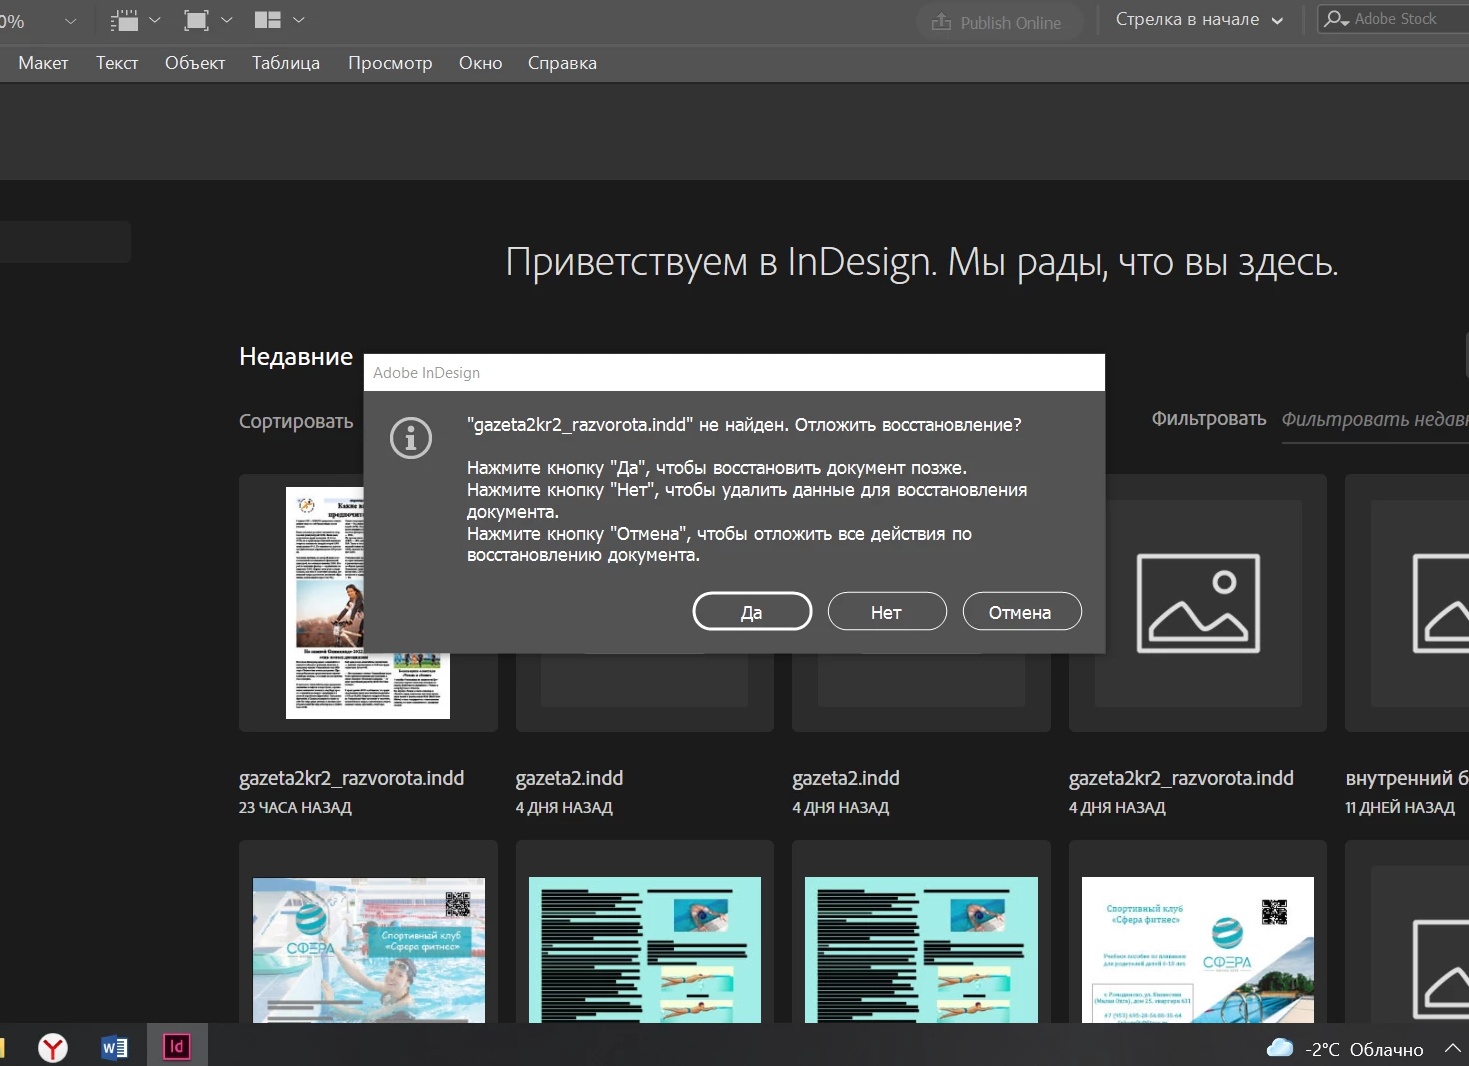This screenshot has width=1469, height=1066.
Task: Open placeholder thumbnail above the 4-days-old gazeta2kr2_razvorota.indd
Action: (1198, 603)
